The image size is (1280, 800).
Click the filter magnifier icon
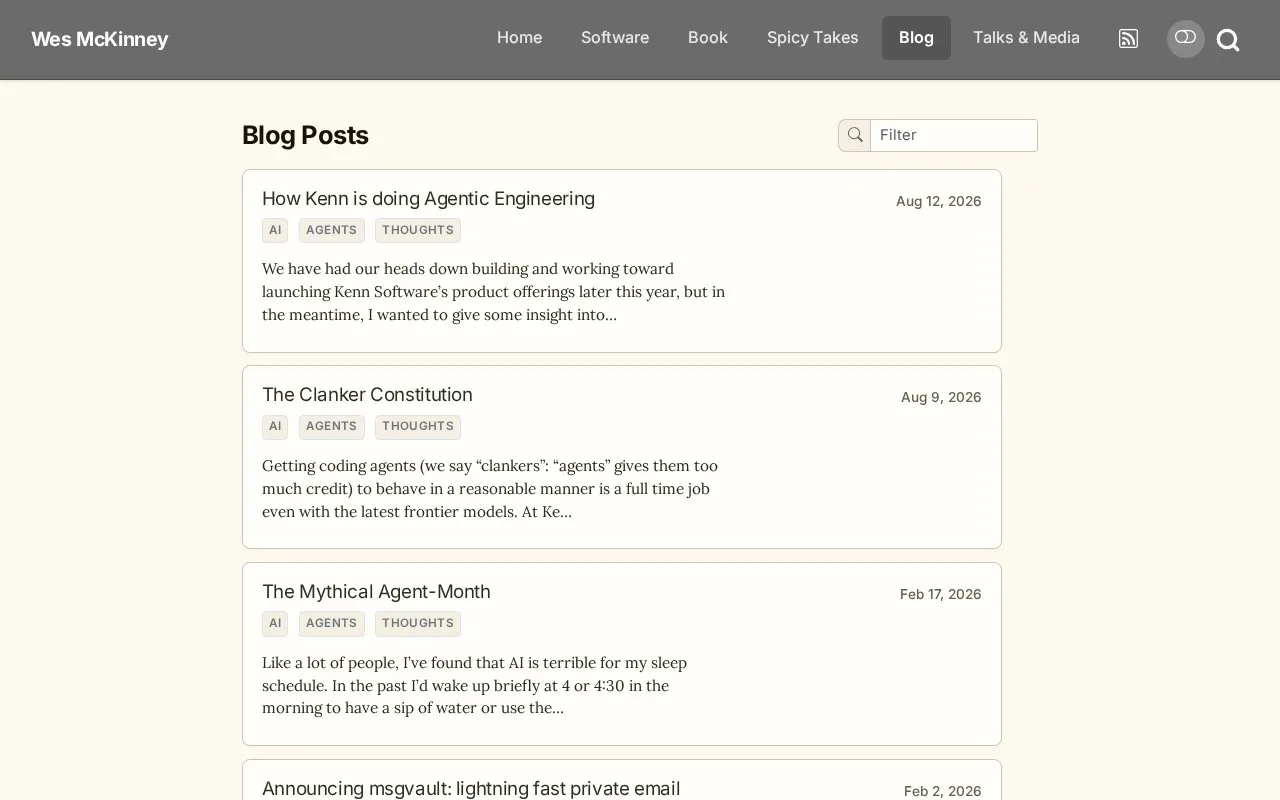(855, 135)
